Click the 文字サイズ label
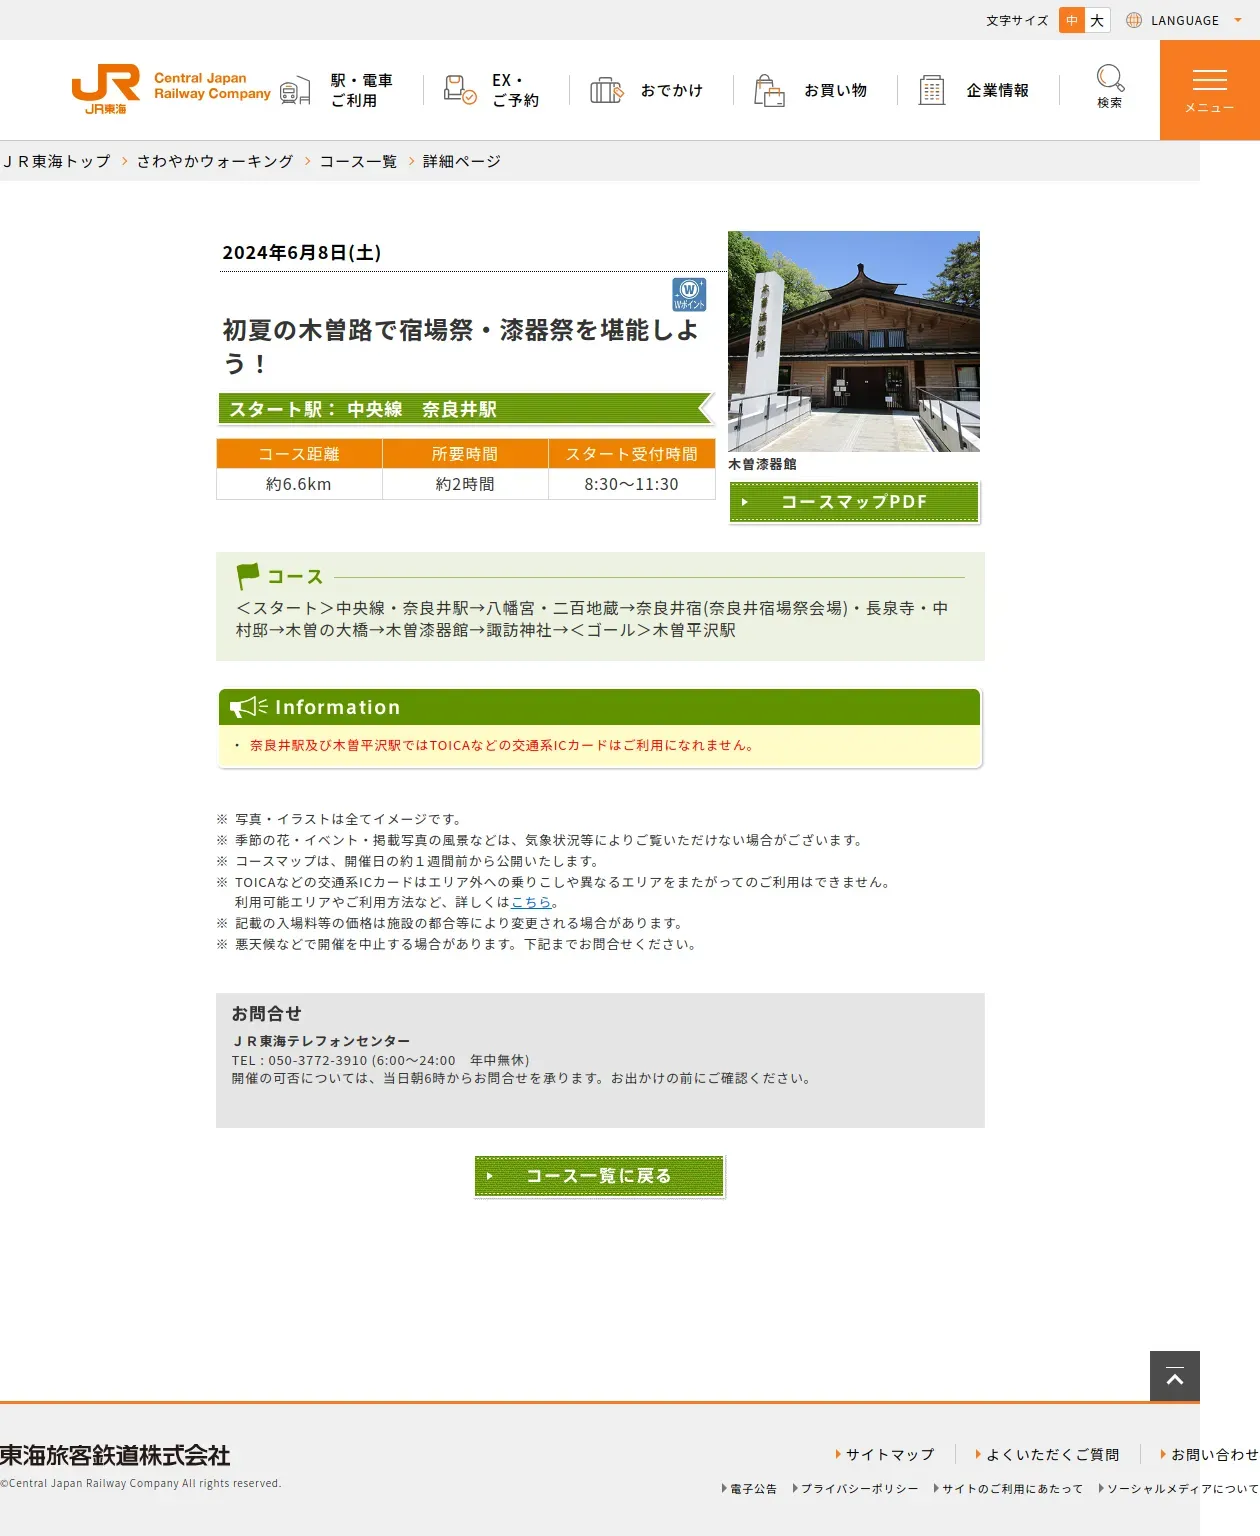Screen dimensions: 1260x1536 pyautogui.click(x=1017, y=20)
